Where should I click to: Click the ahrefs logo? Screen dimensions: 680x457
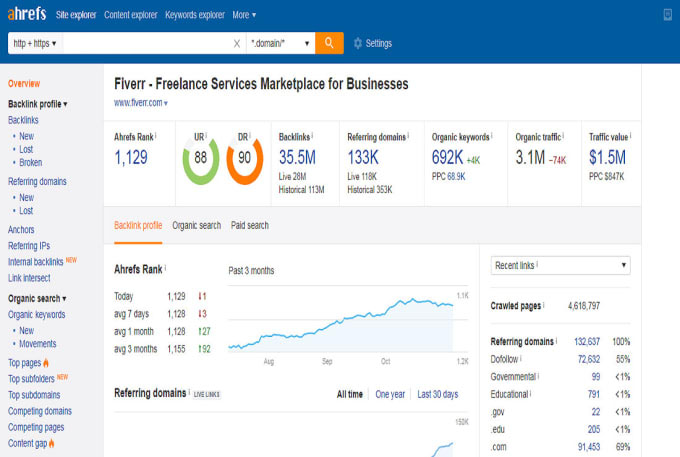(31, 15)
